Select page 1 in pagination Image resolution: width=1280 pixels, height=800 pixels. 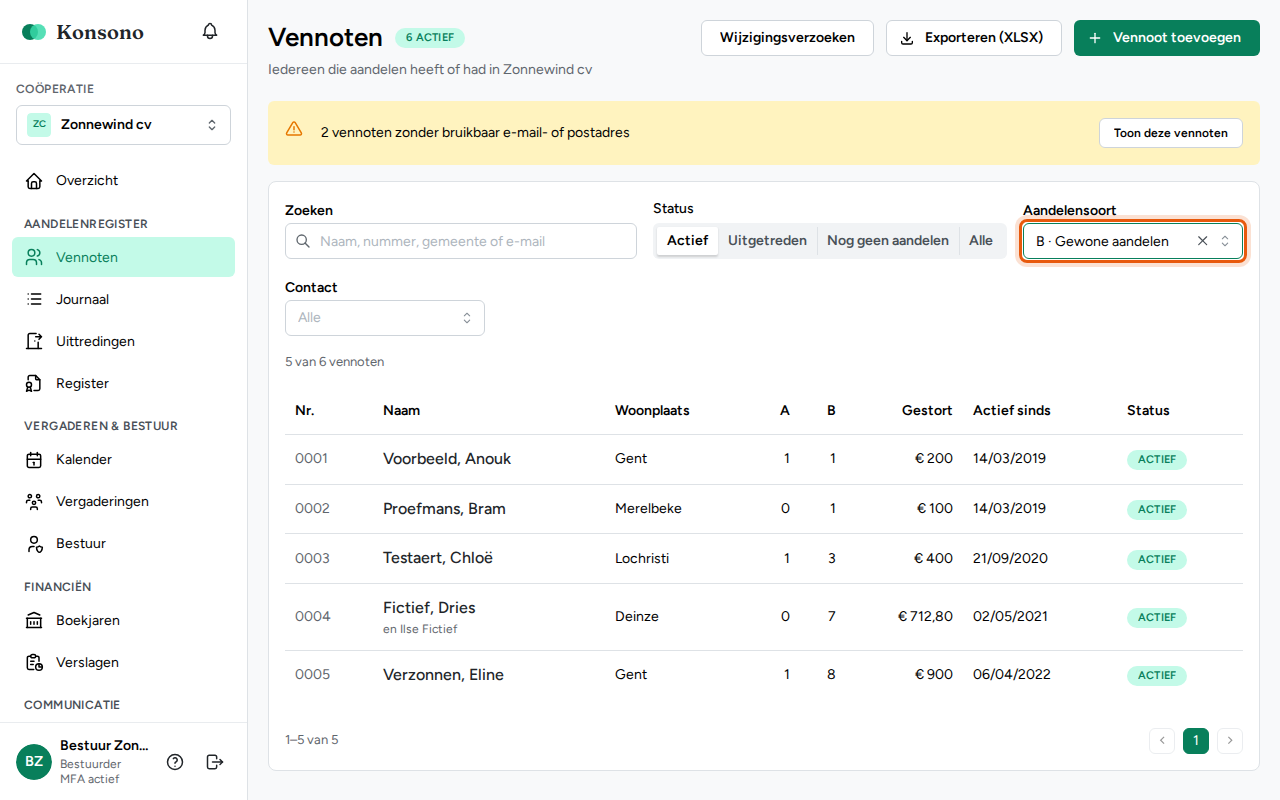coord(1196,741)
